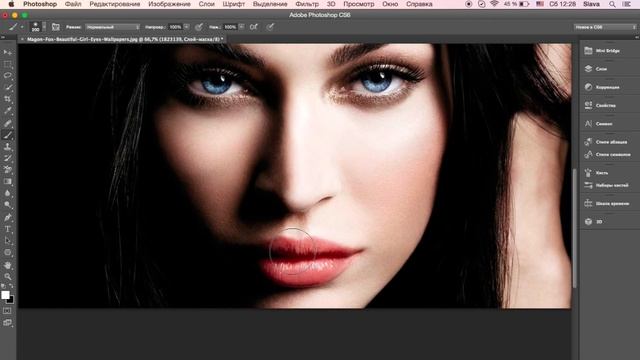The height and width of the screenshot is (360, 640).
Task: Click the background color swatch
Action: (x=12, y=301)
